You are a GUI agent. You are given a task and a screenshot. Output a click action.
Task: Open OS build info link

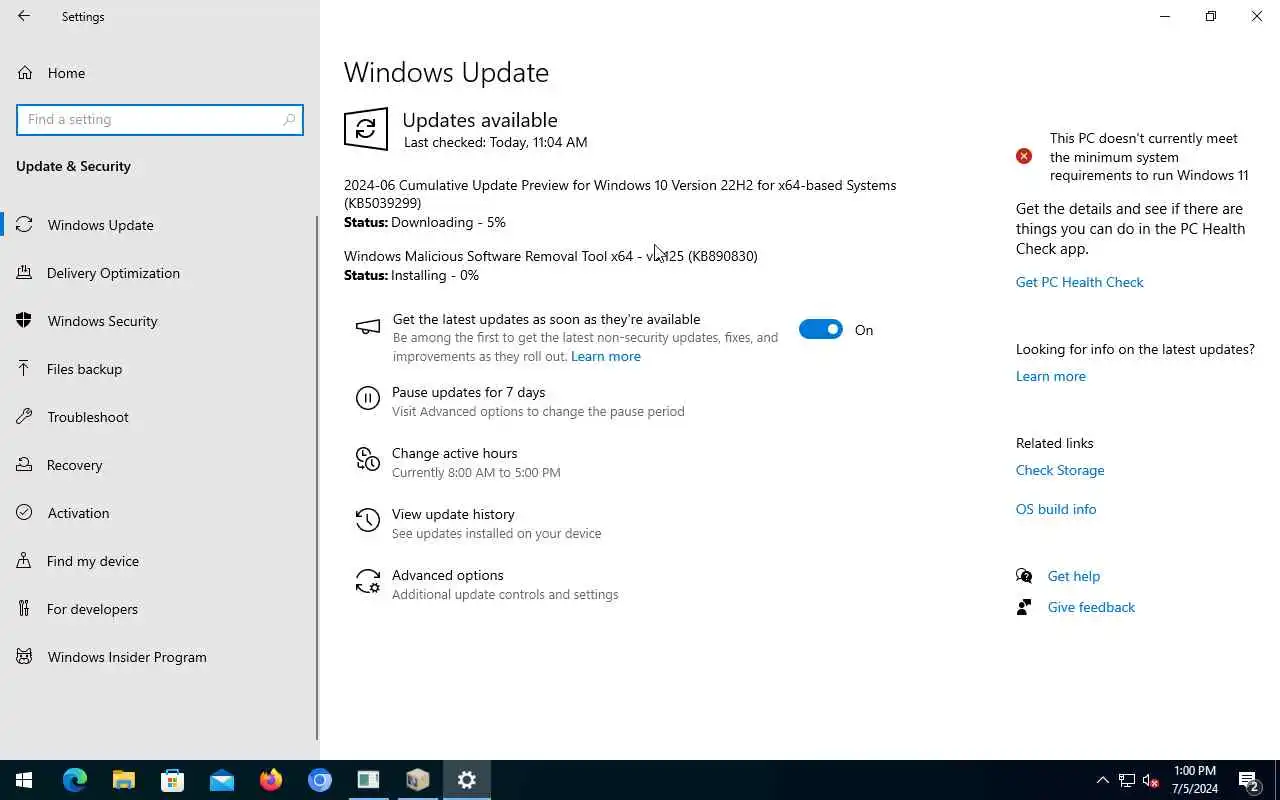tap(1056, 509)
